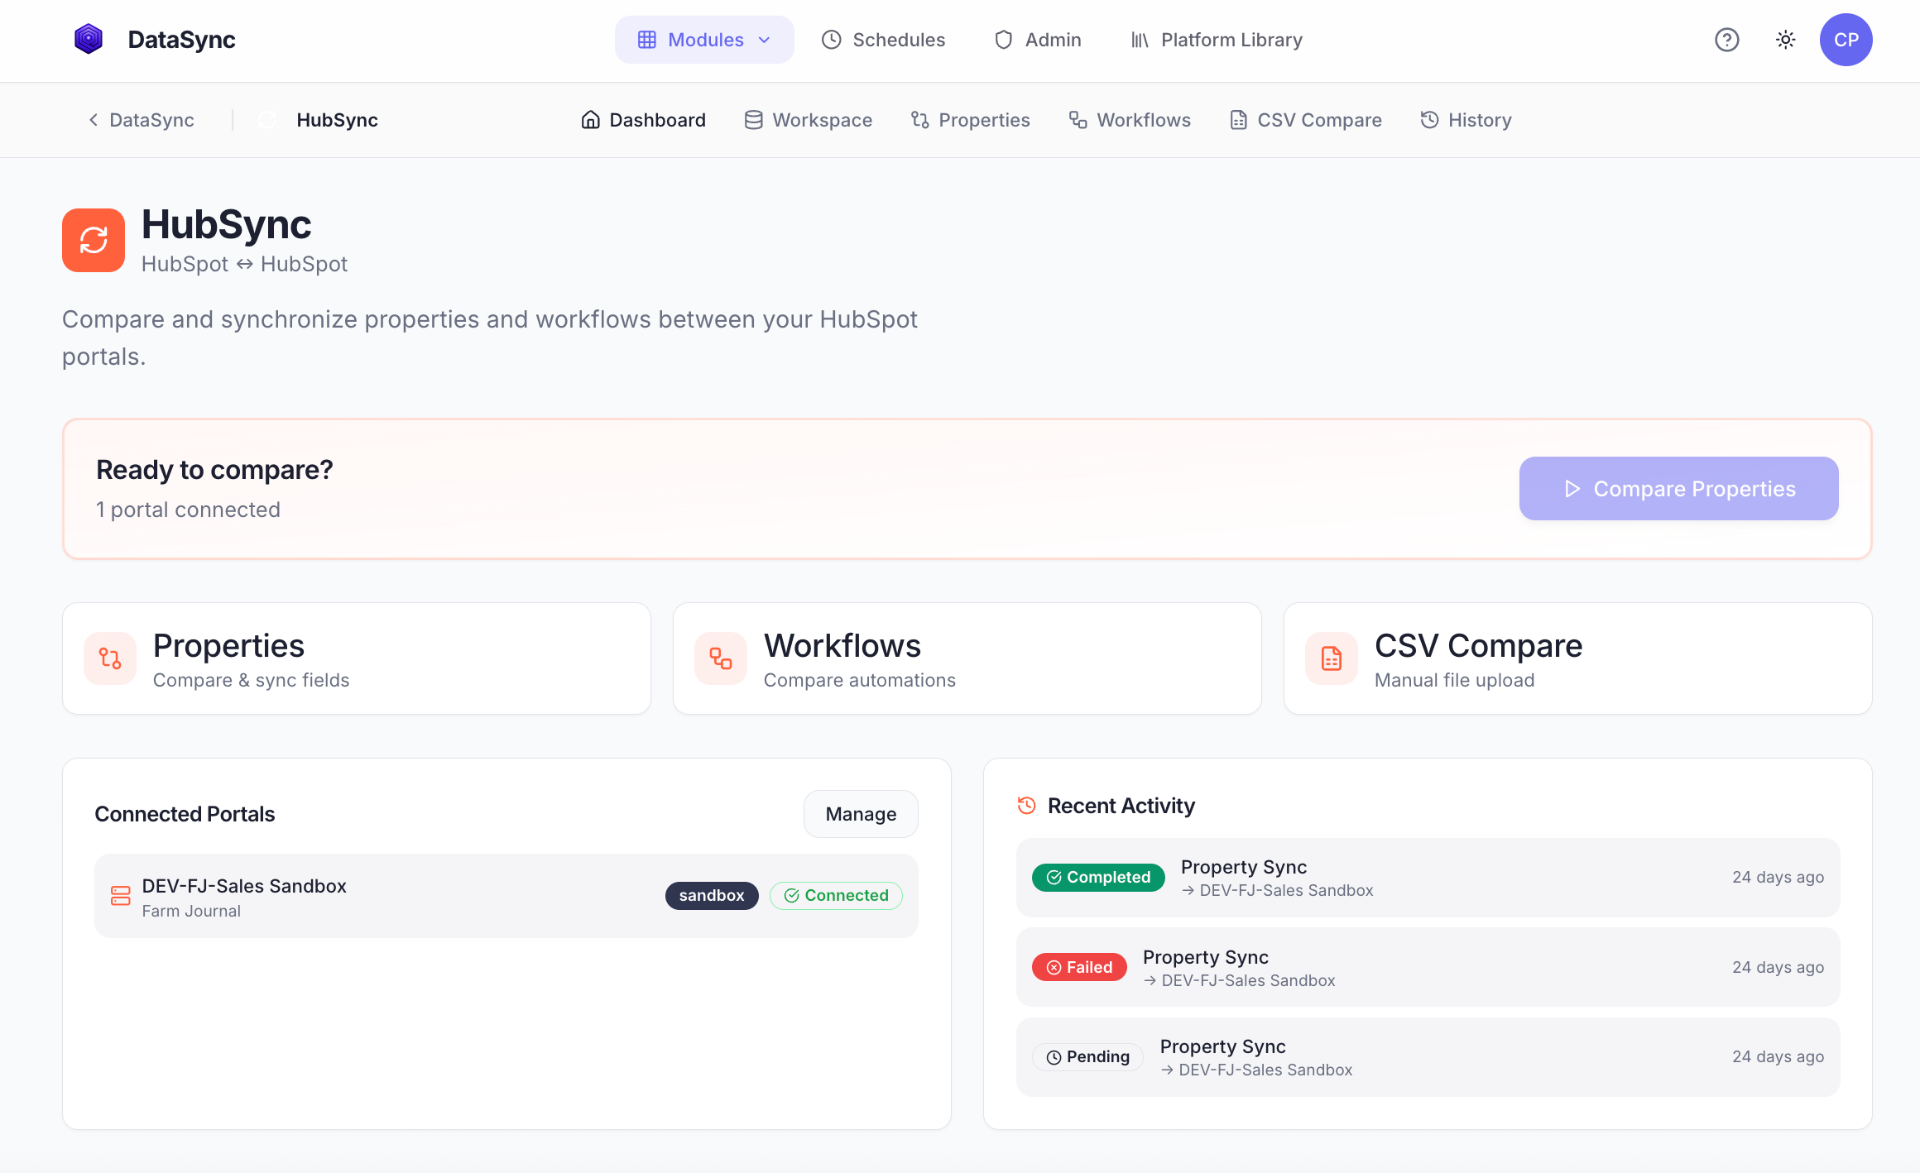Open the Failed Property Sync activity
The height and width of the screenshot is (1173, 1920).
pos(1428,968)
